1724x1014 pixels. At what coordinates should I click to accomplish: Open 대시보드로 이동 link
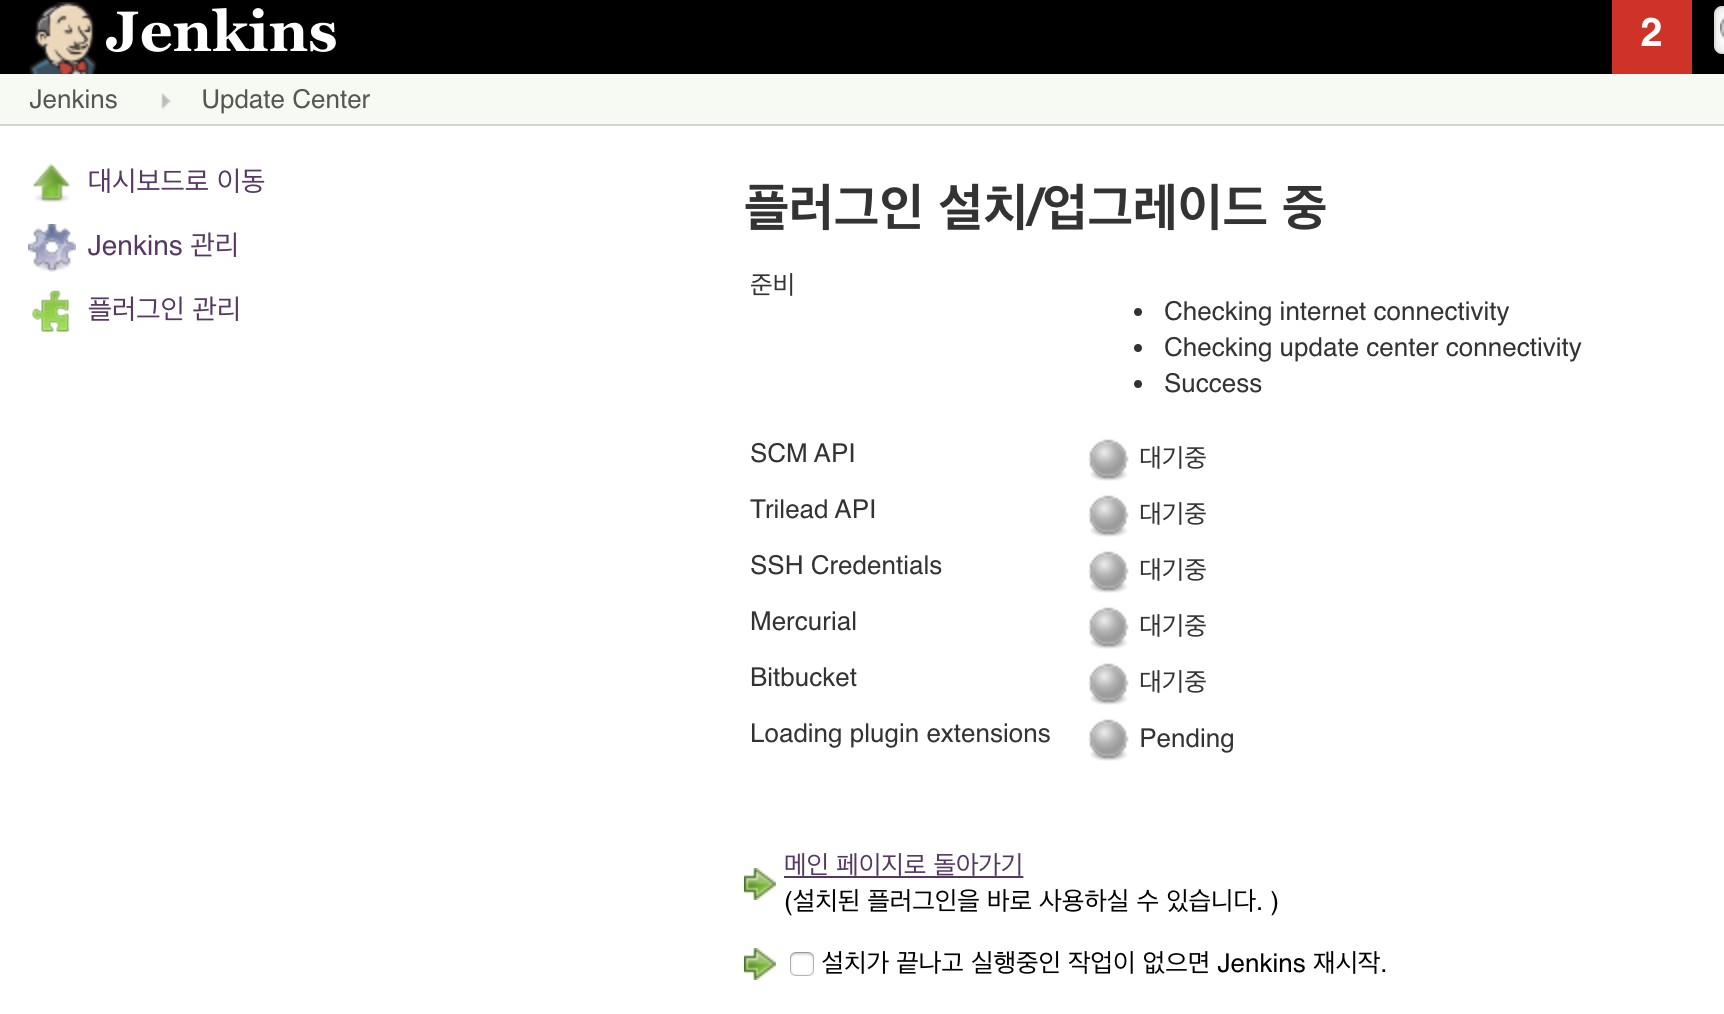coord(176,180)
